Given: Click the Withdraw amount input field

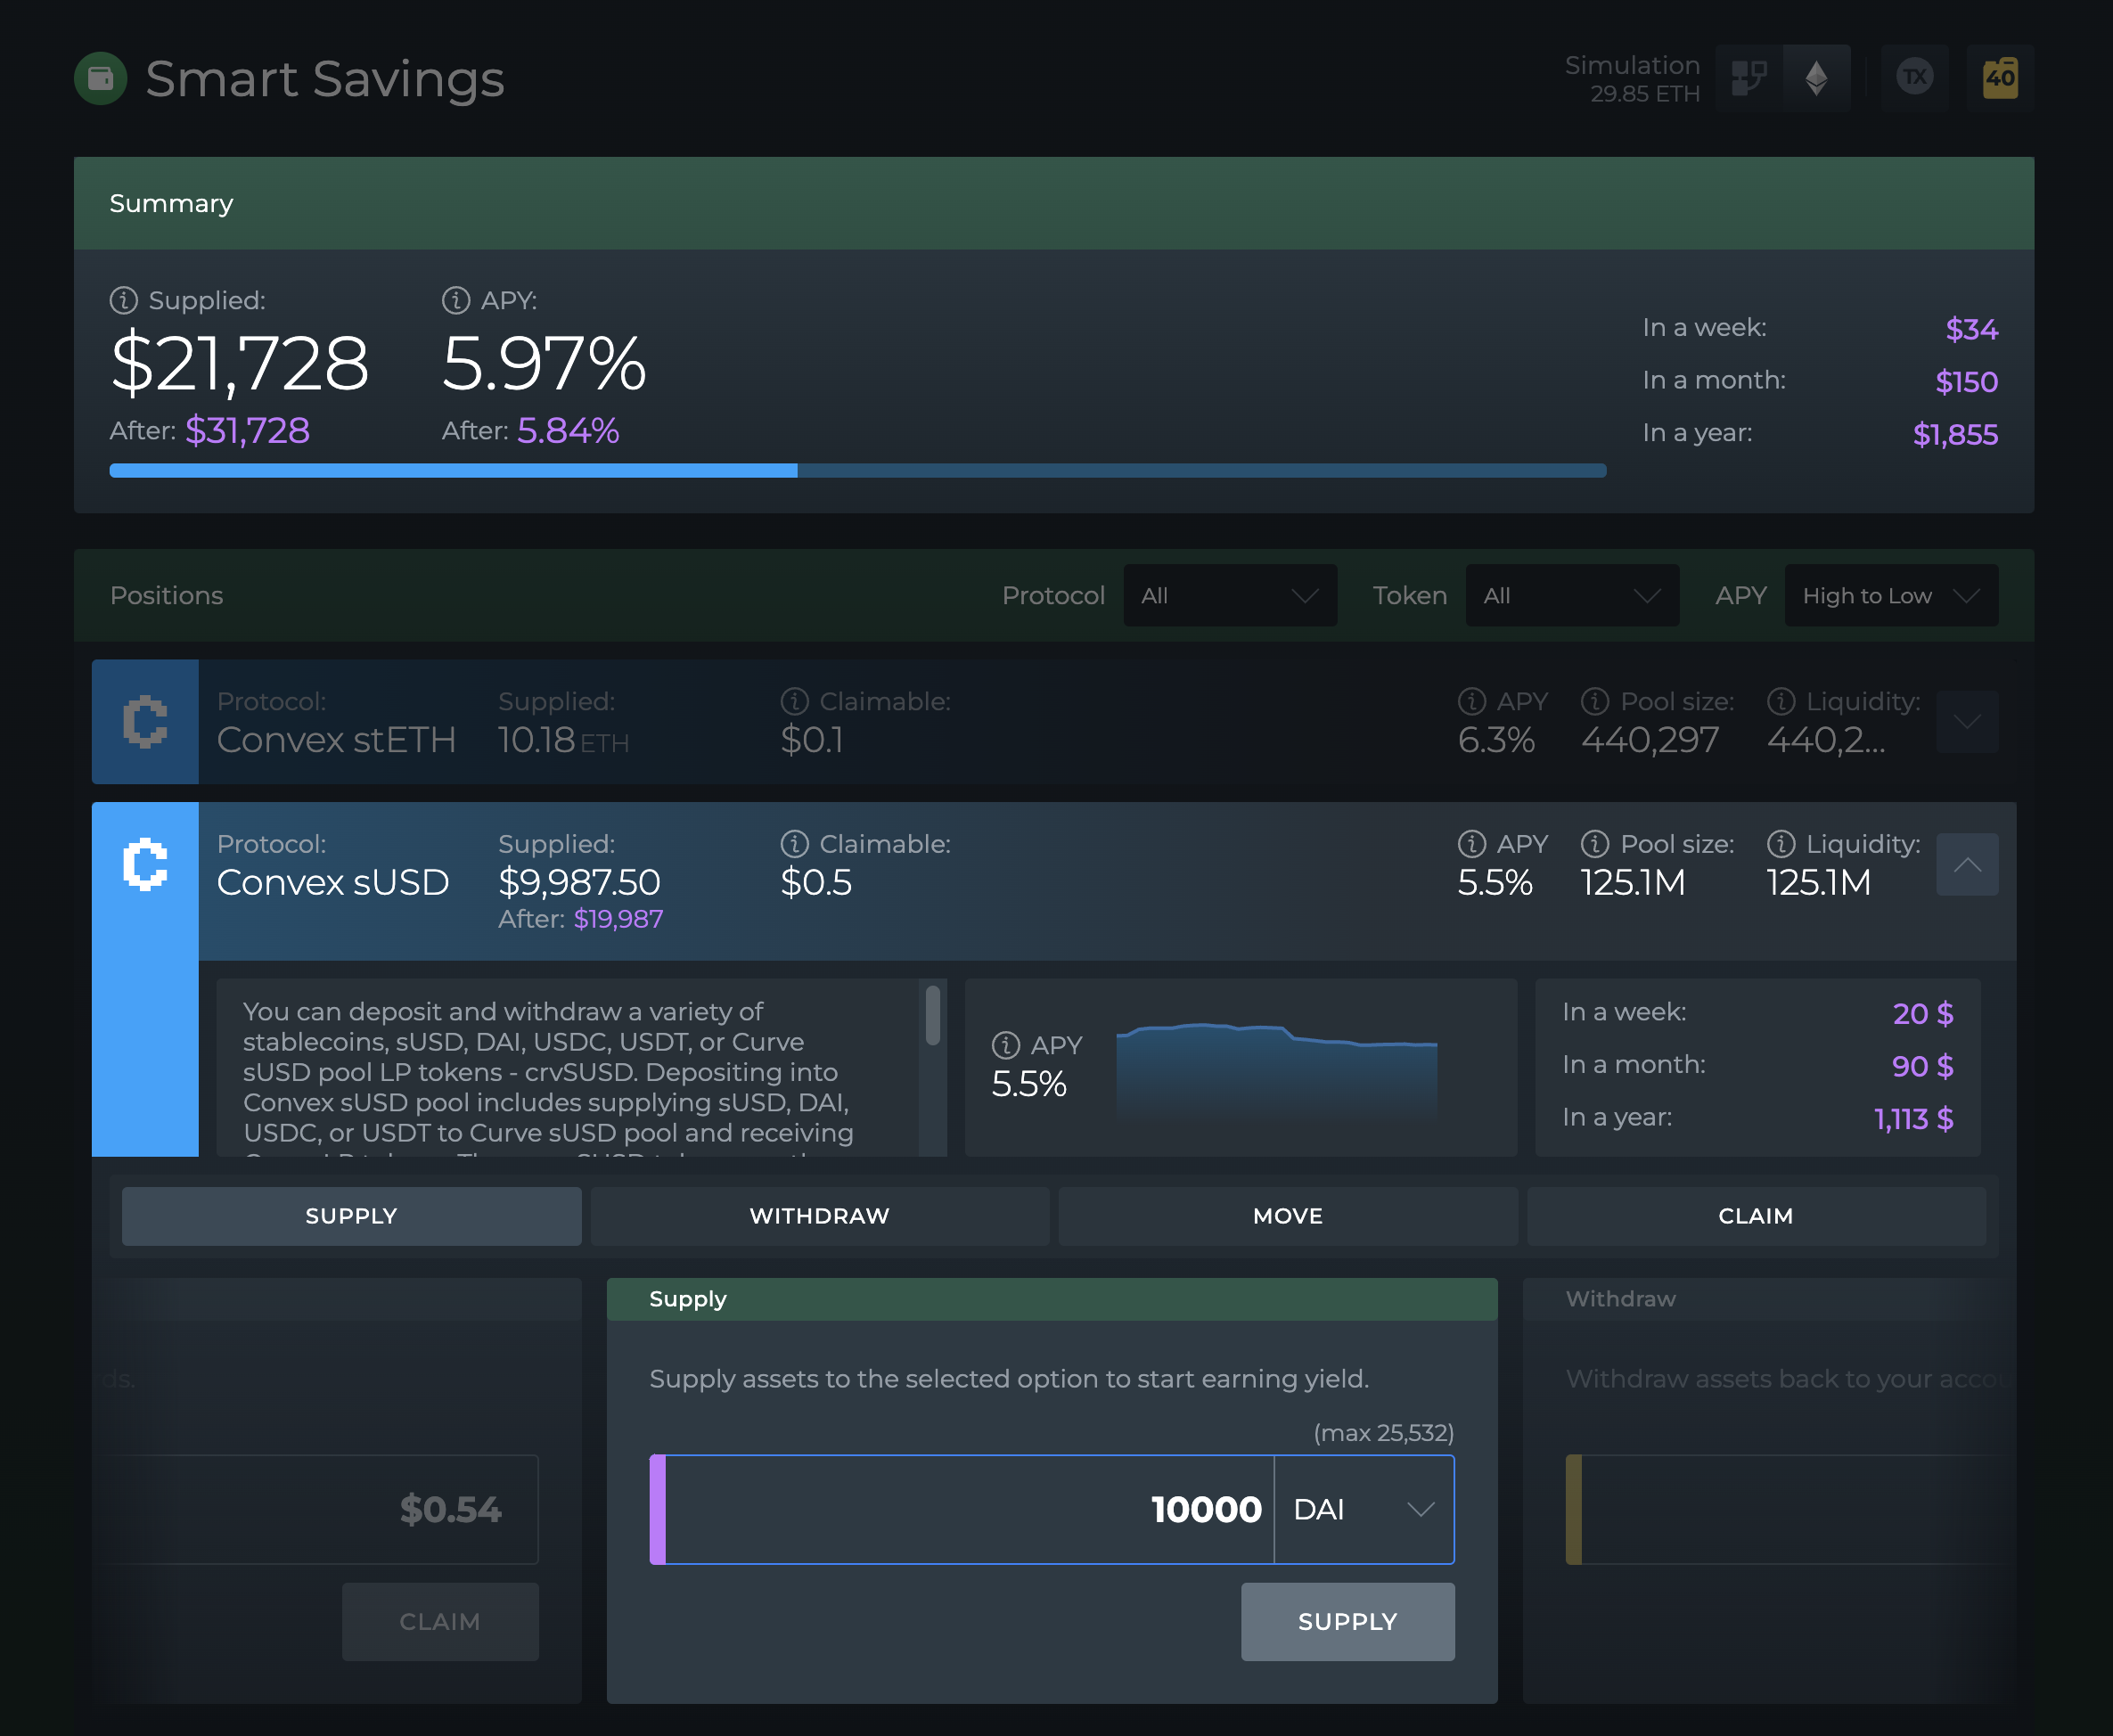Looking at the screenshot, I should [1790, 1509].
